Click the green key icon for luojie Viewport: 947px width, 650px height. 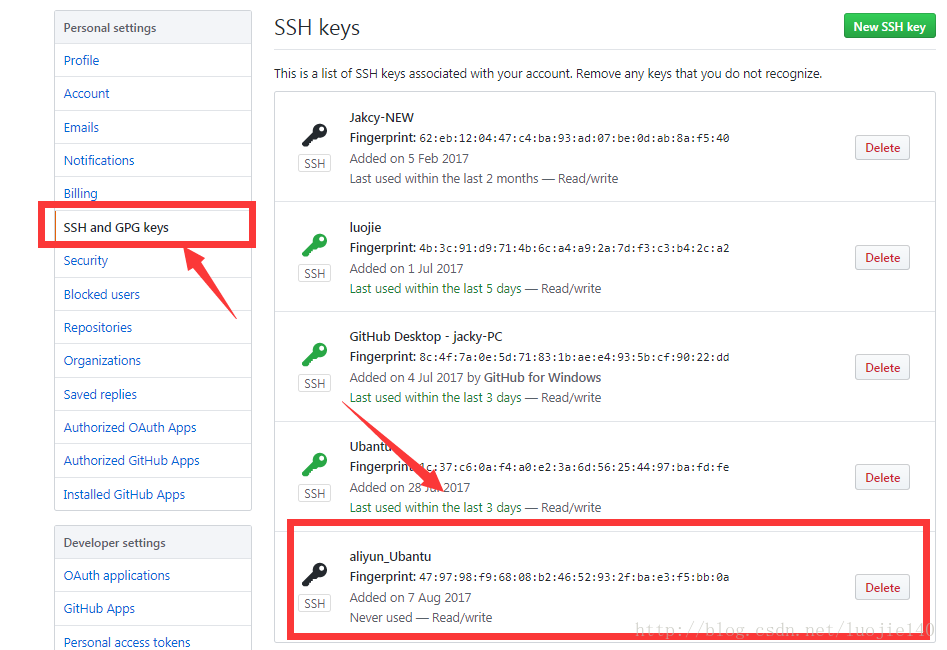314,245
